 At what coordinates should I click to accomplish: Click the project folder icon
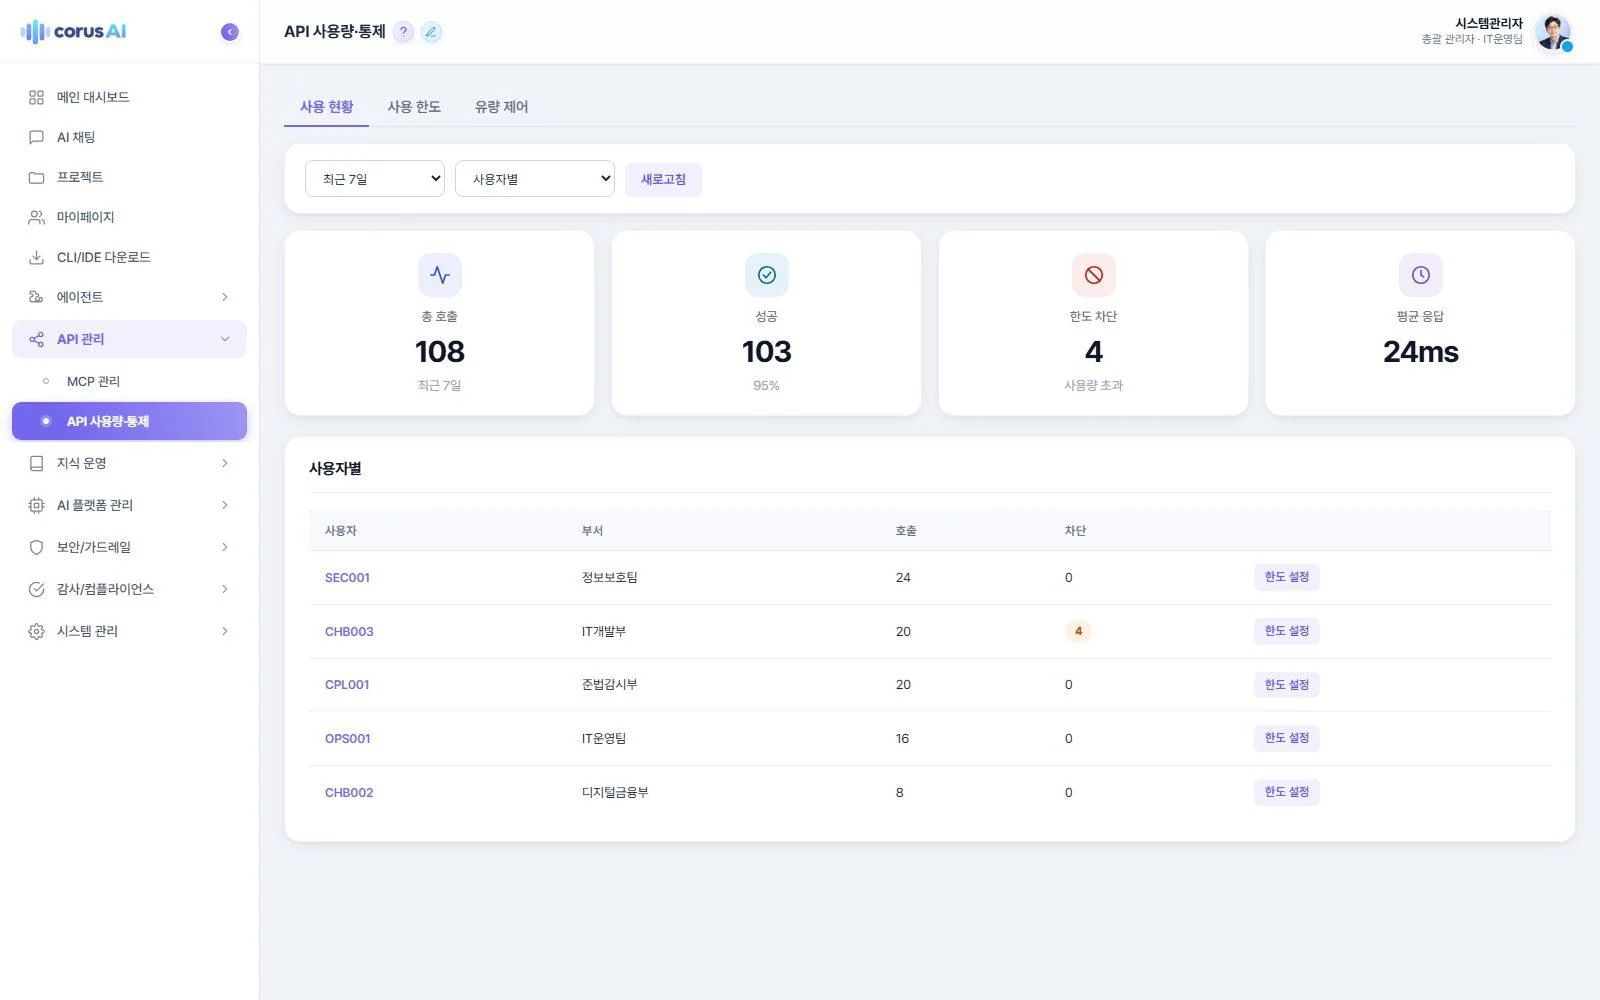pyautogui.click(x=37, y=177)
